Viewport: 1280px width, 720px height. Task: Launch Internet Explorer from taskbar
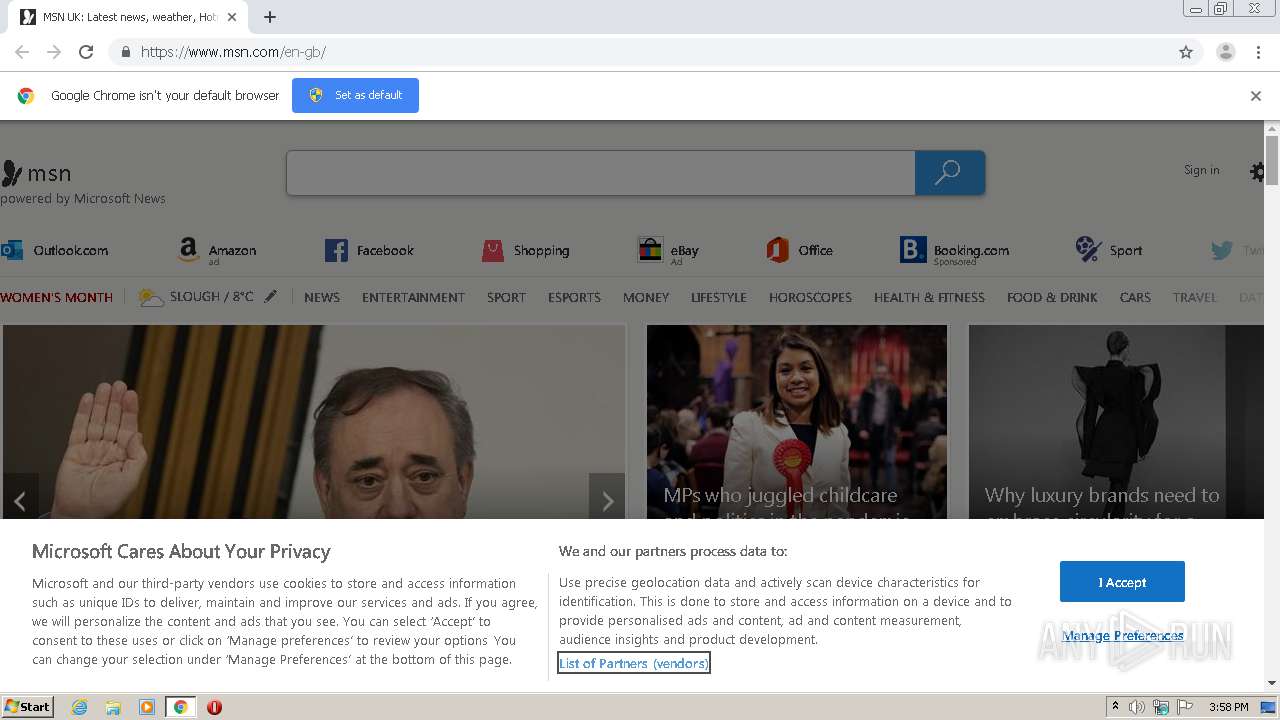coord(80,707)
